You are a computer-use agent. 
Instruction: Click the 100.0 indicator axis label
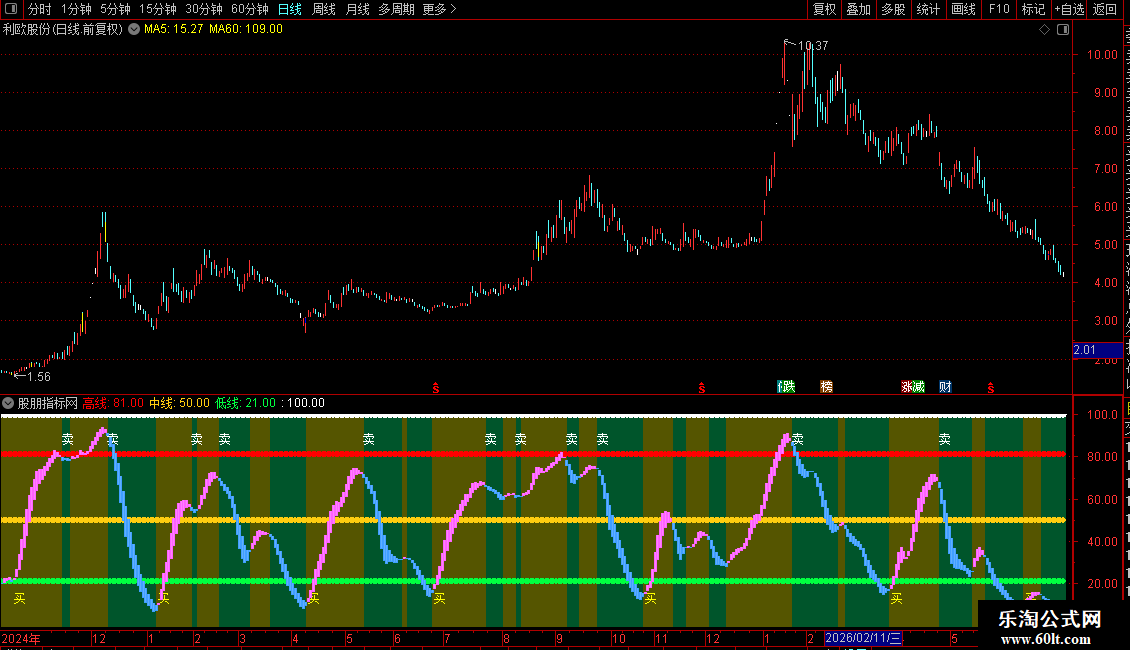[x=1102, y=414]
